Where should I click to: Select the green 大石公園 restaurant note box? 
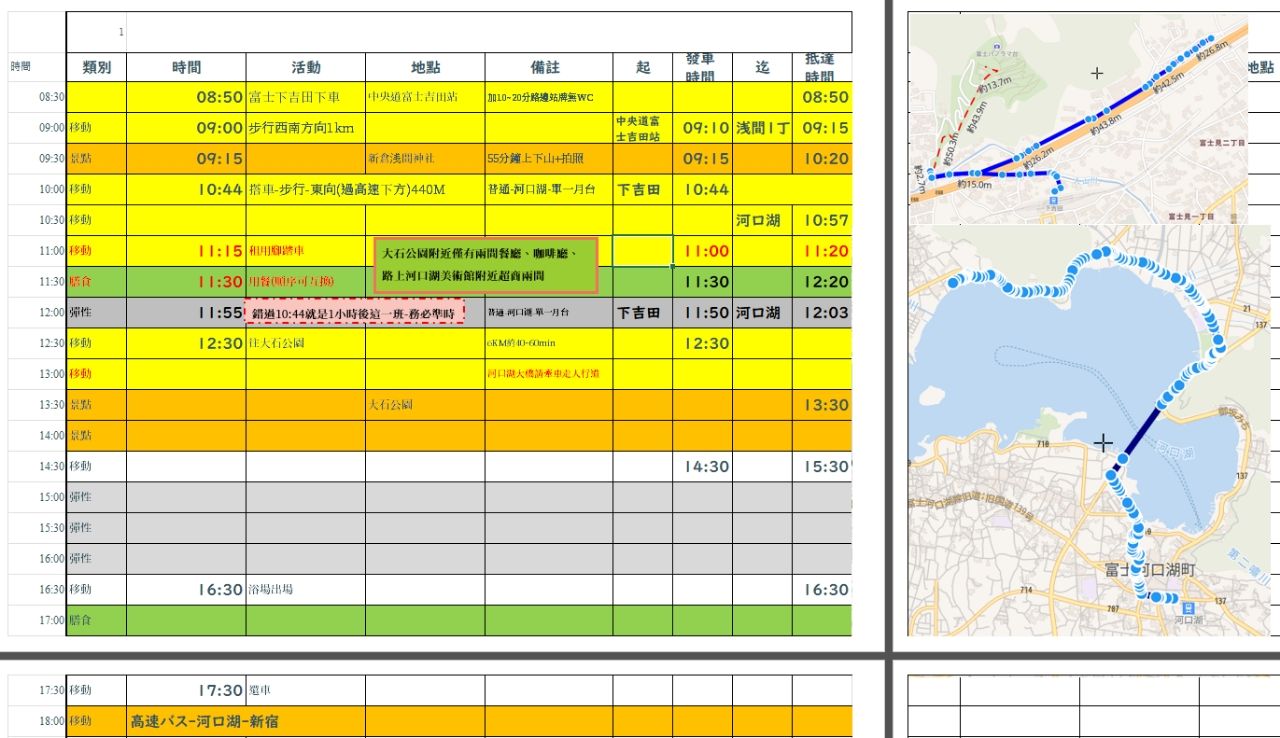485,265
